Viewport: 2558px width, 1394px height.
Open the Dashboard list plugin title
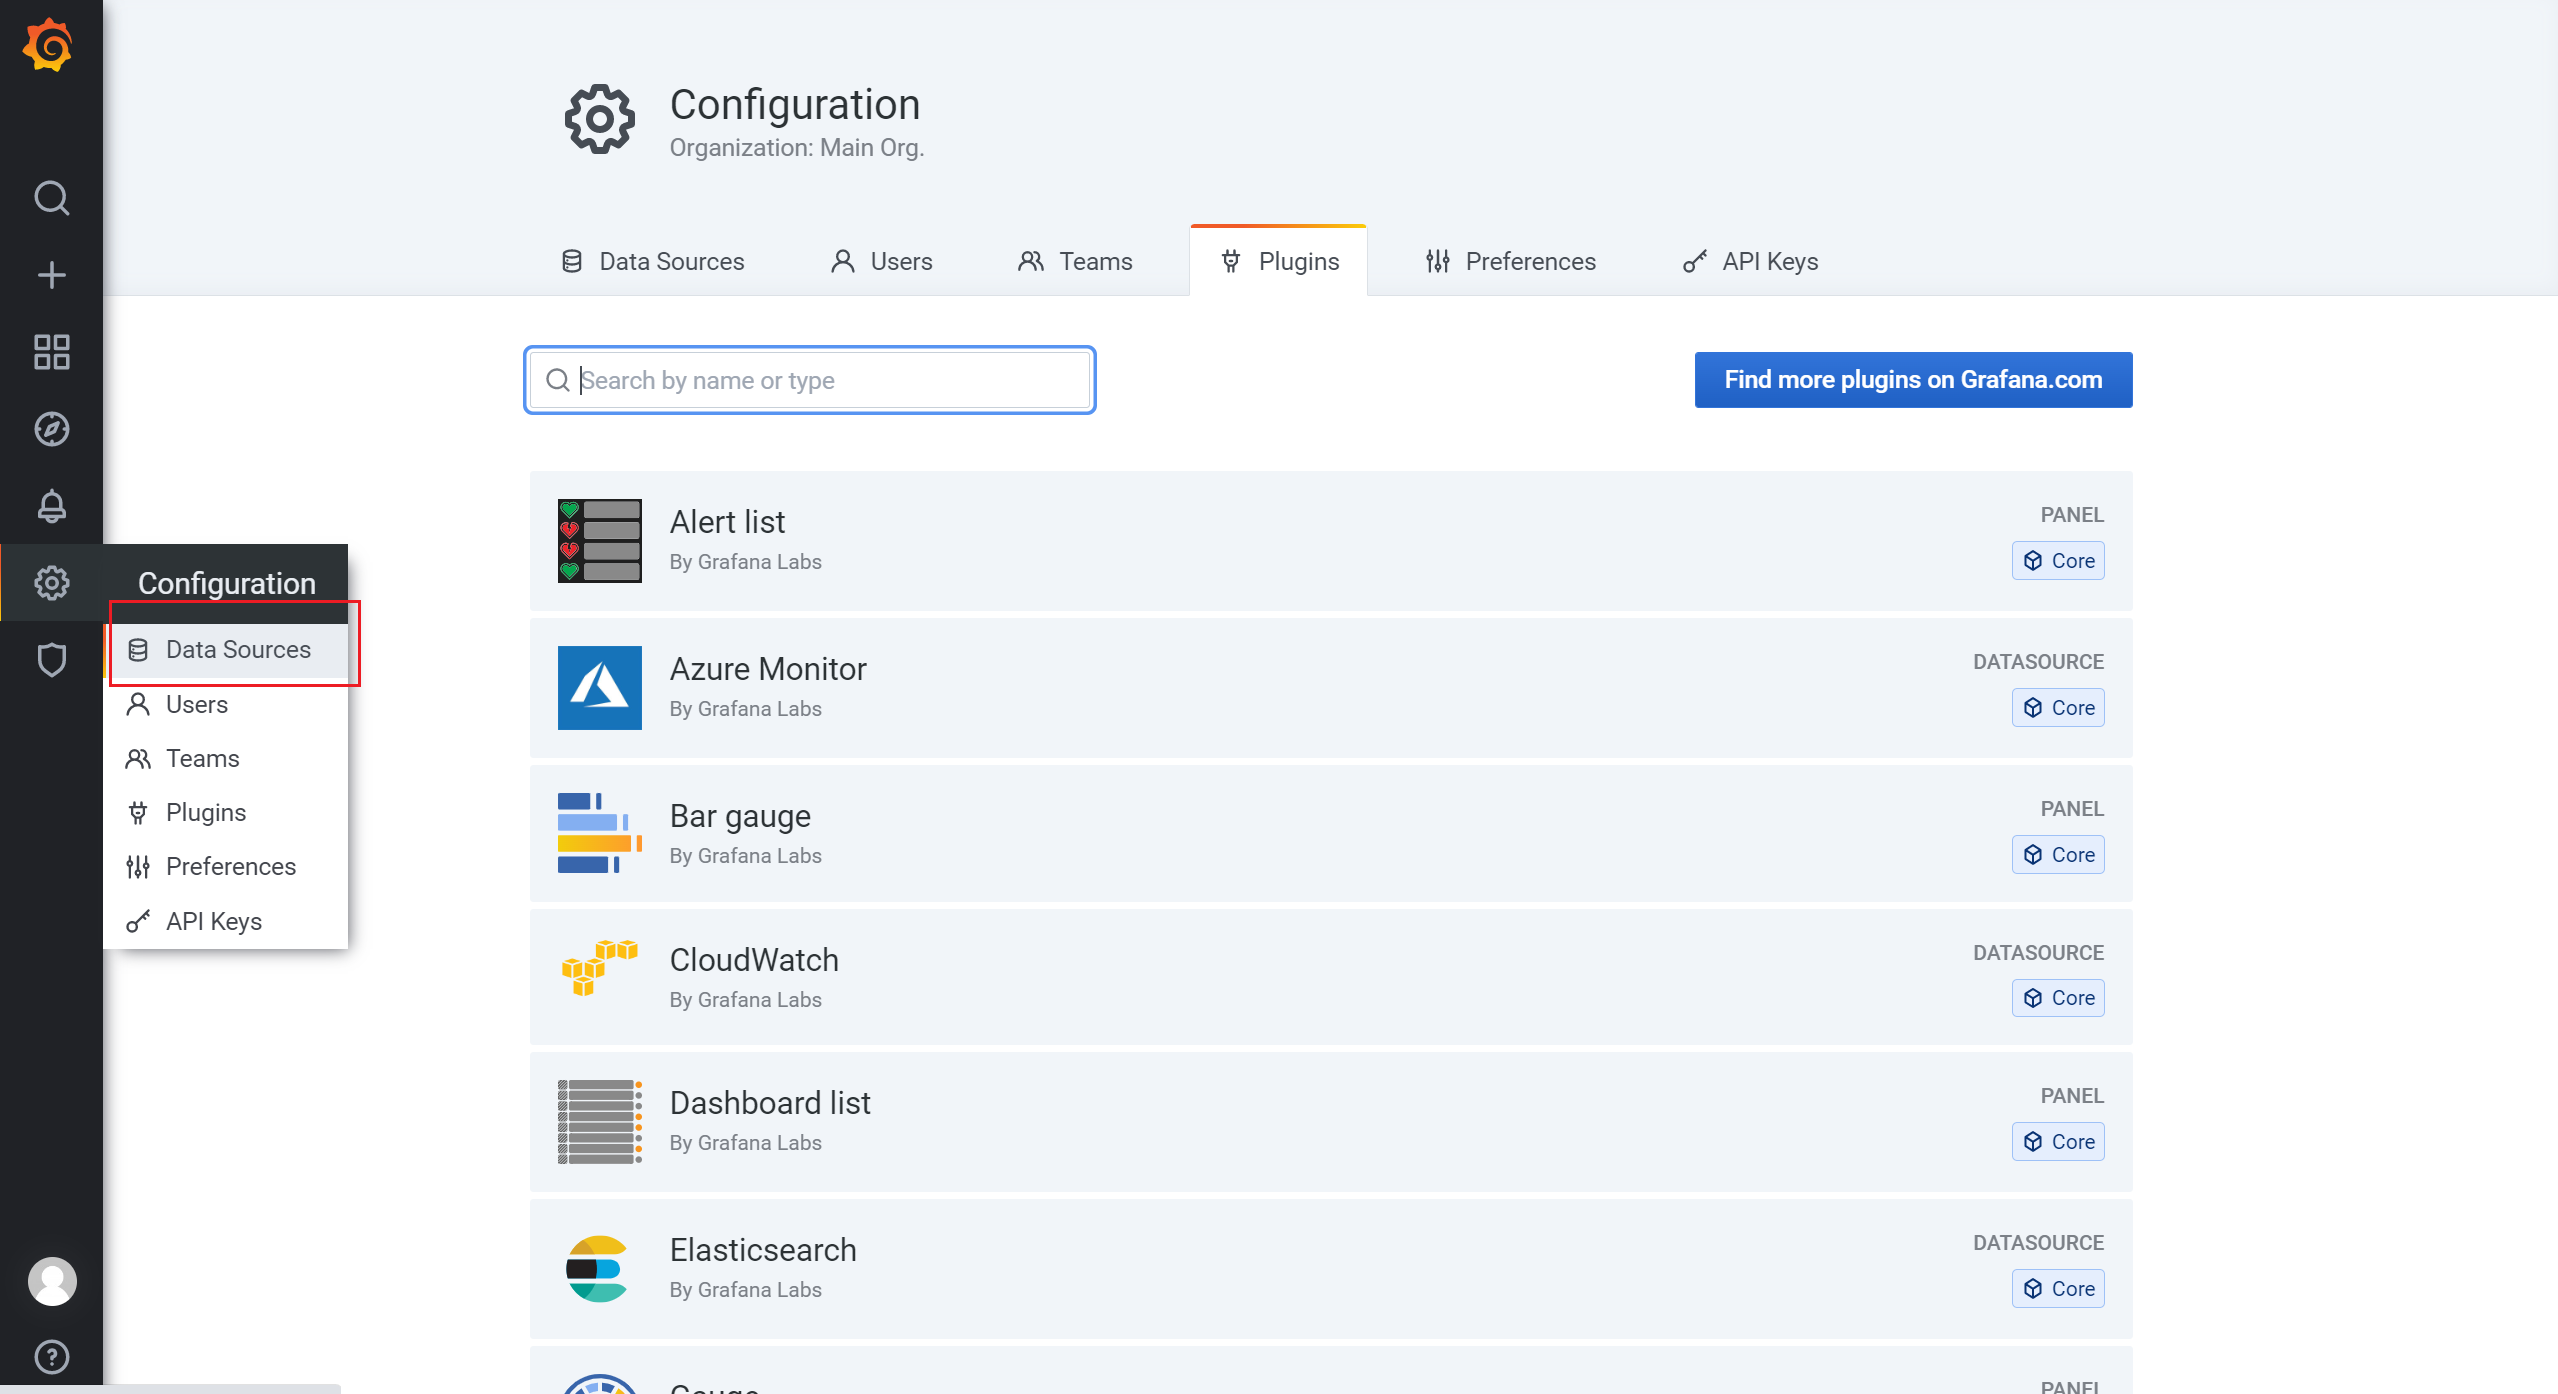(770, 1103)
